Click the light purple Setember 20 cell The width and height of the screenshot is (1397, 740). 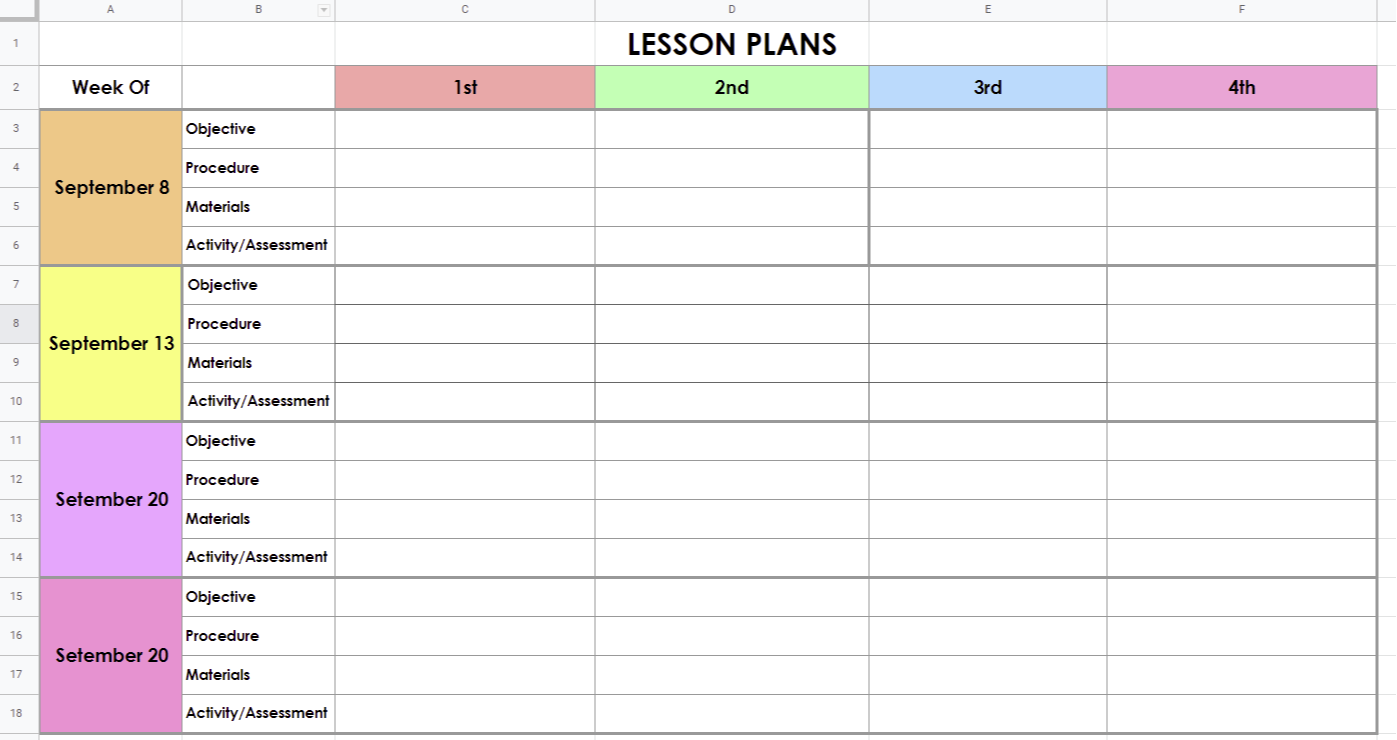110,499
